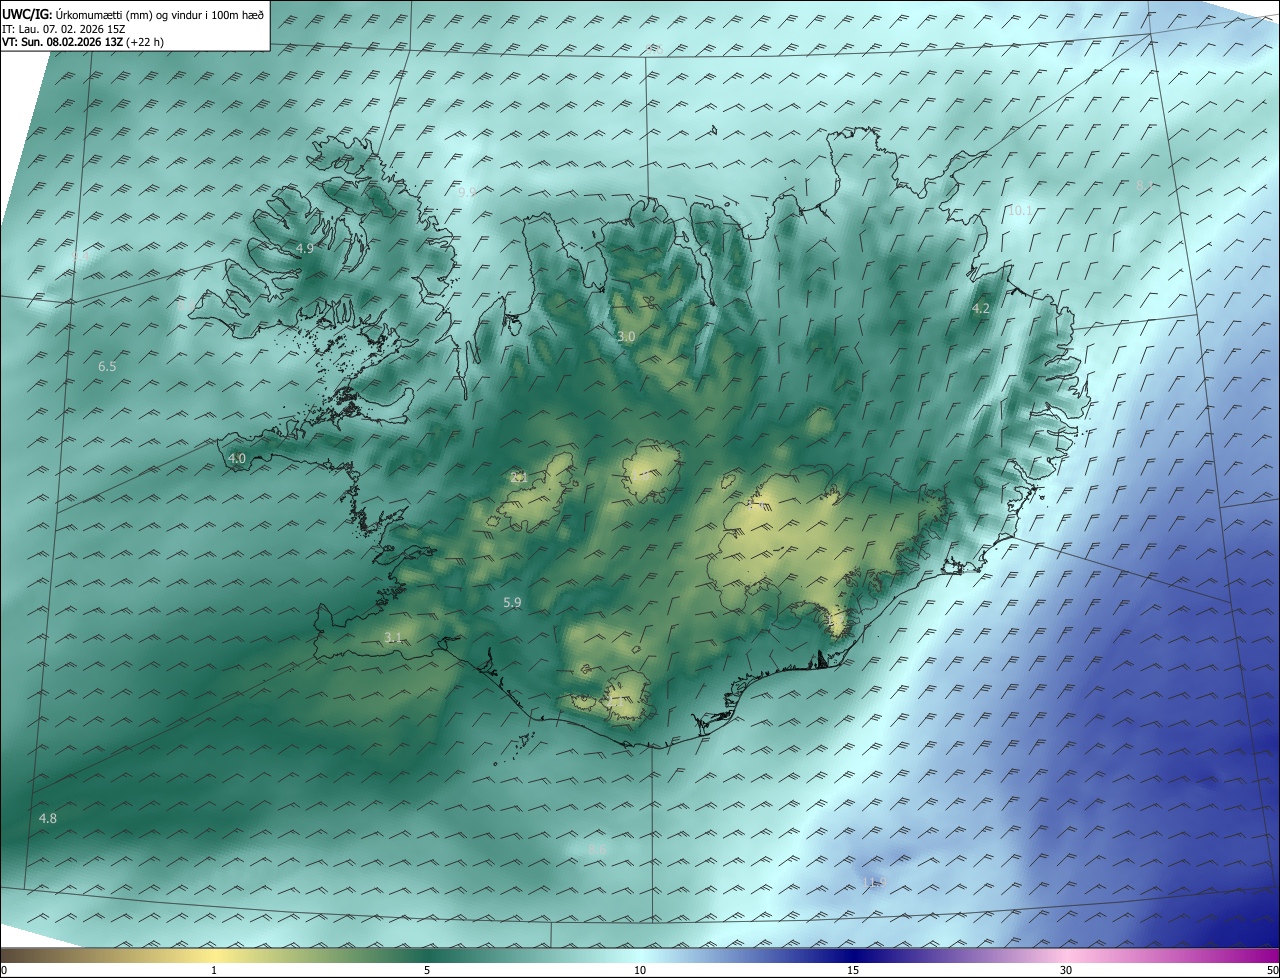The width and height of the screenshot is (1280, 978).
Task: Click the 1 tick on the color scale
Action: click(x=214, y=971)
